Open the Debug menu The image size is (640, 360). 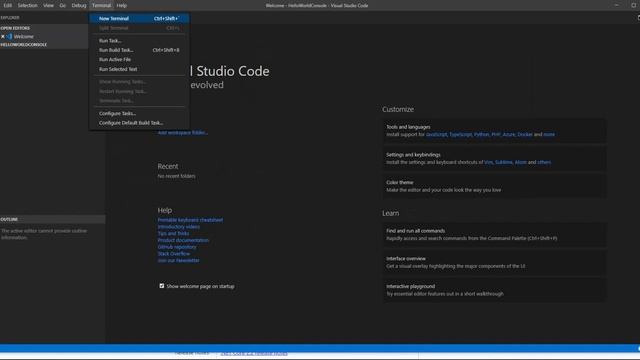79,5
